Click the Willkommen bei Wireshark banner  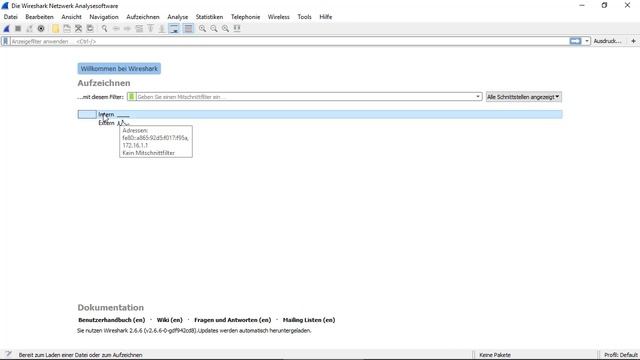click(x=119, y=69)
